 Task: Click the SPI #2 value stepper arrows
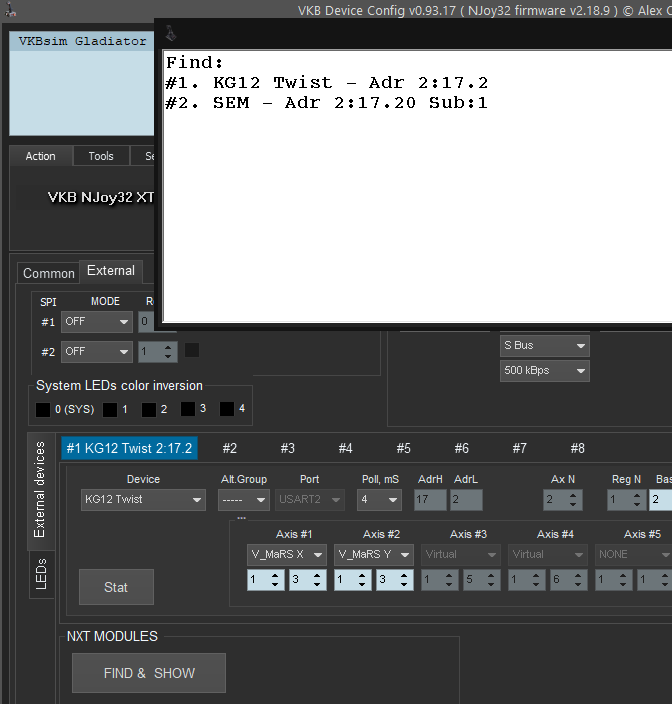point(168,352)
